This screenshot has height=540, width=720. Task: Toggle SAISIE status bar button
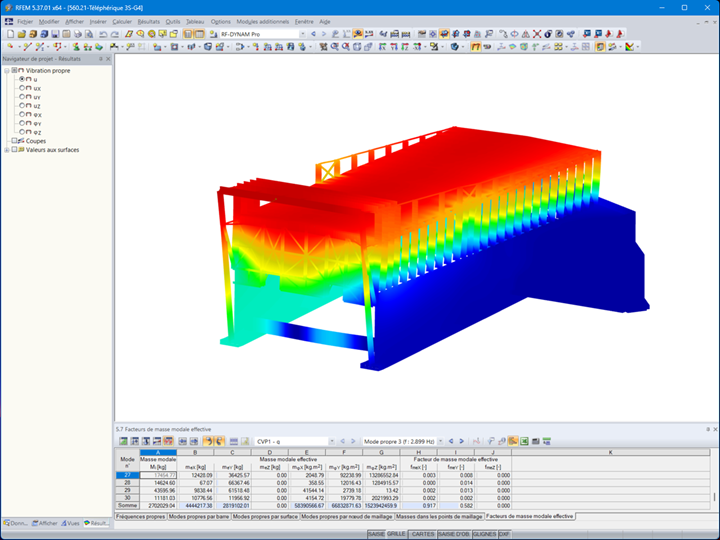(x=376, y=534)
